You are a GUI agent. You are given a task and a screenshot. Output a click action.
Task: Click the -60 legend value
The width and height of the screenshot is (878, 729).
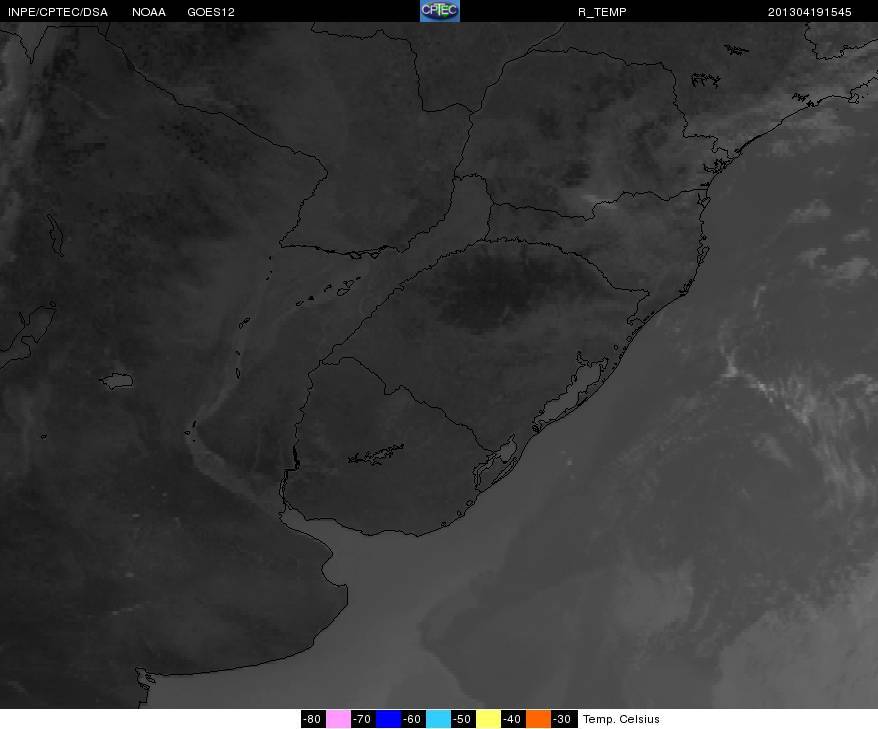[x=414, y=719]
